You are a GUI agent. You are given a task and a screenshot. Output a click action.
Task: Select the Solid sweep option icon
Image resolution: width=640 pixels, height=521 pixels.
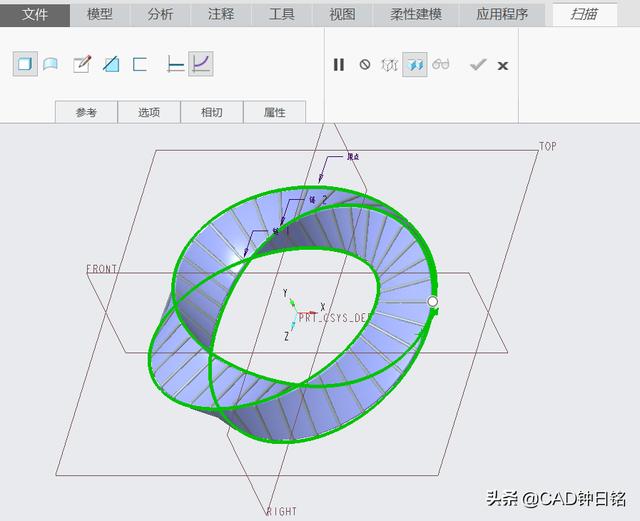point(24,64)
